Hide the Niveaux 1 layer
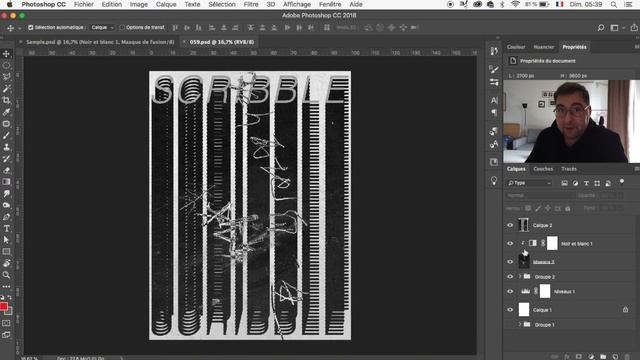 (510, 291)
